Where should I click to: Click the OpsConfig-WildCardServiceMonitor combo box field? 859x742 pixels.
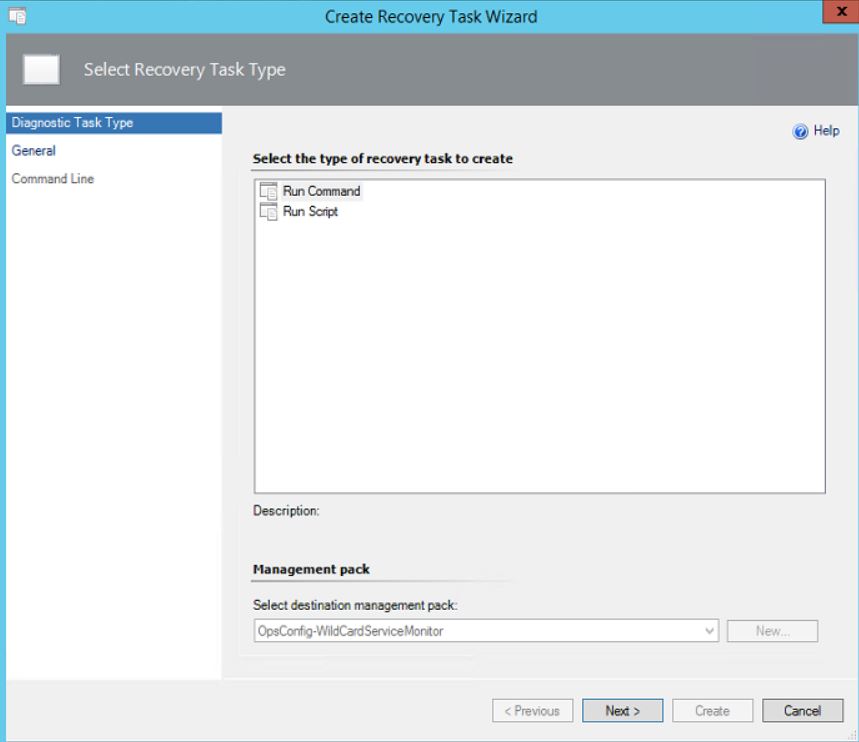click(486, 631)
